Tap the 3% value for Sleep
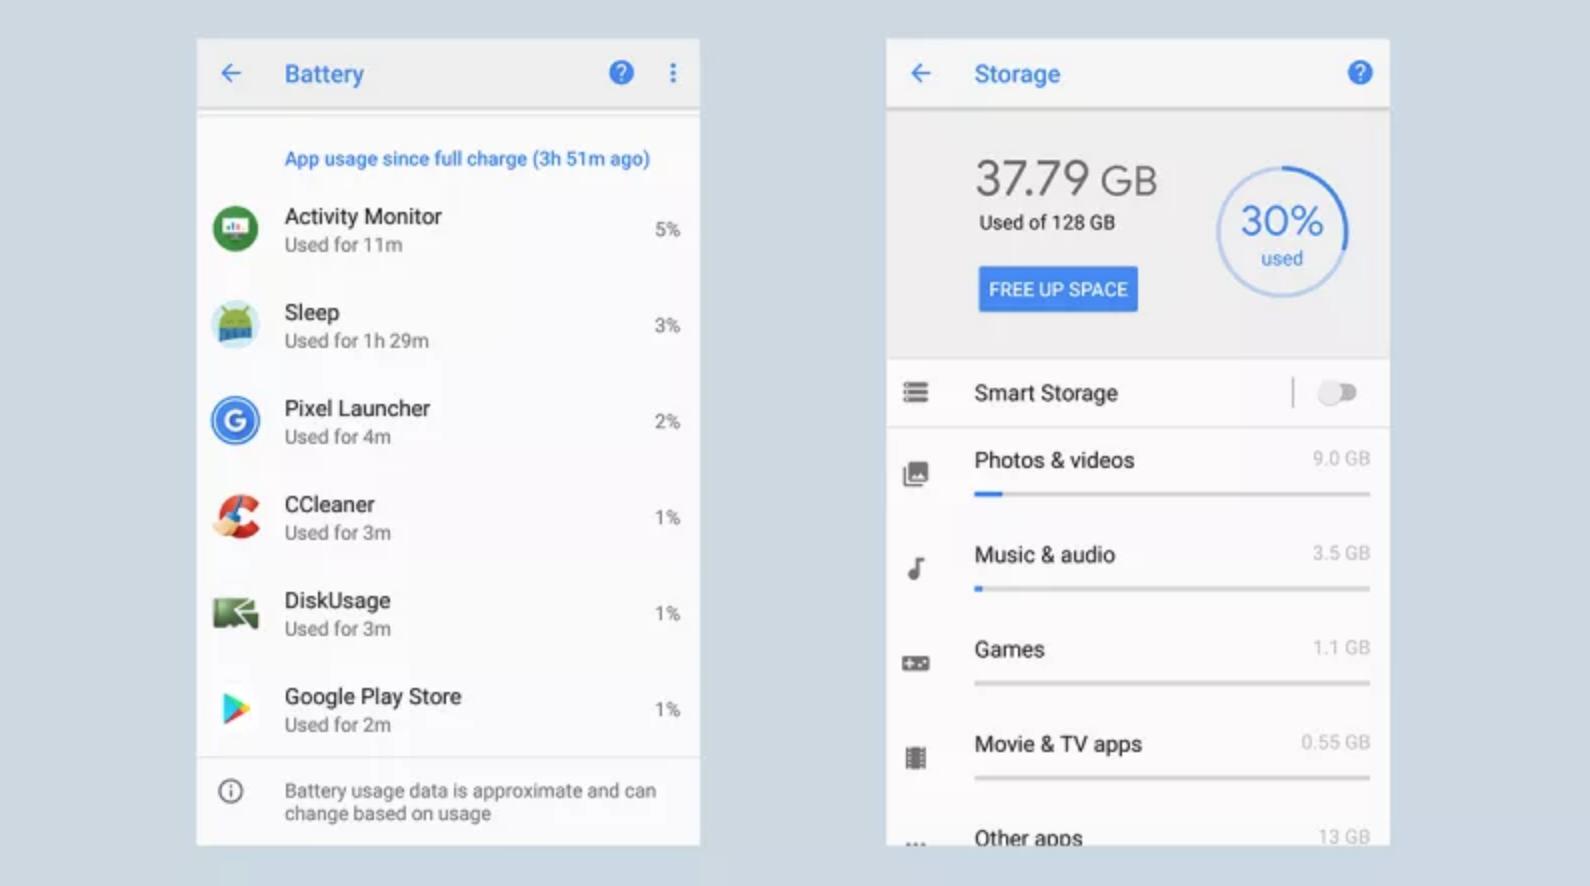Viewport: 1590px width, 886px height. 667,326
